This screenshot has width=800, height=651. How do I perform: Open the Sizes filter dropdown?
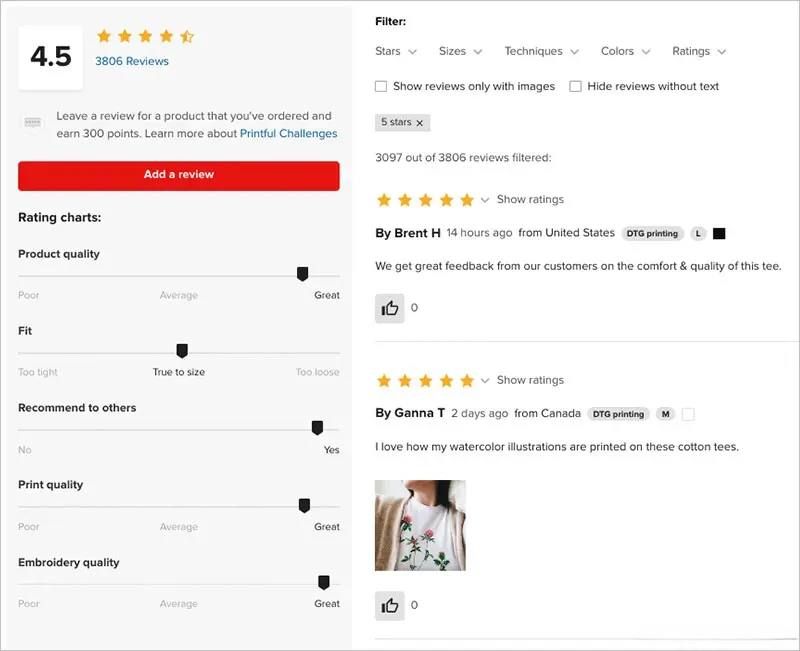pos(460,52)
